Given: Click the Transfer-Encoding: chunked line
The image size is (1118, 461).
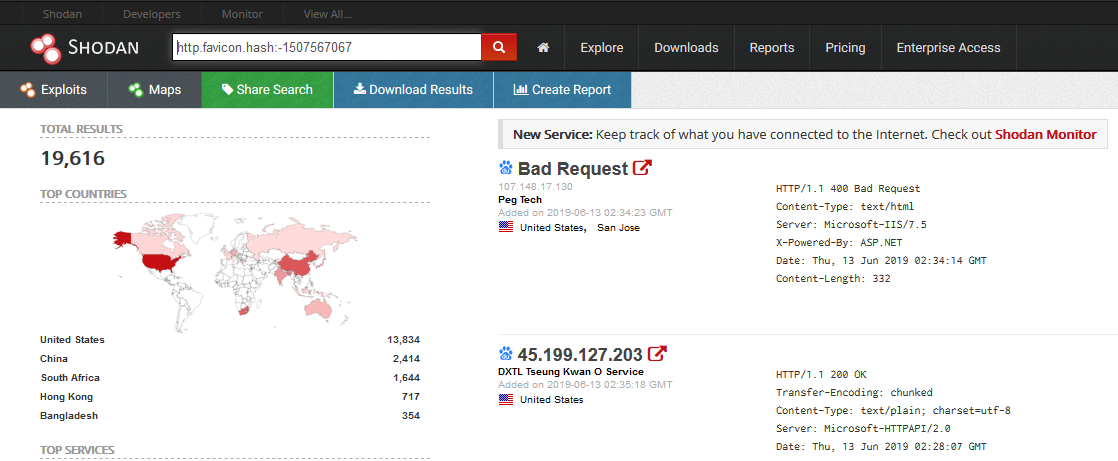Looking at the screenshot, I should [x=854, y=393].
